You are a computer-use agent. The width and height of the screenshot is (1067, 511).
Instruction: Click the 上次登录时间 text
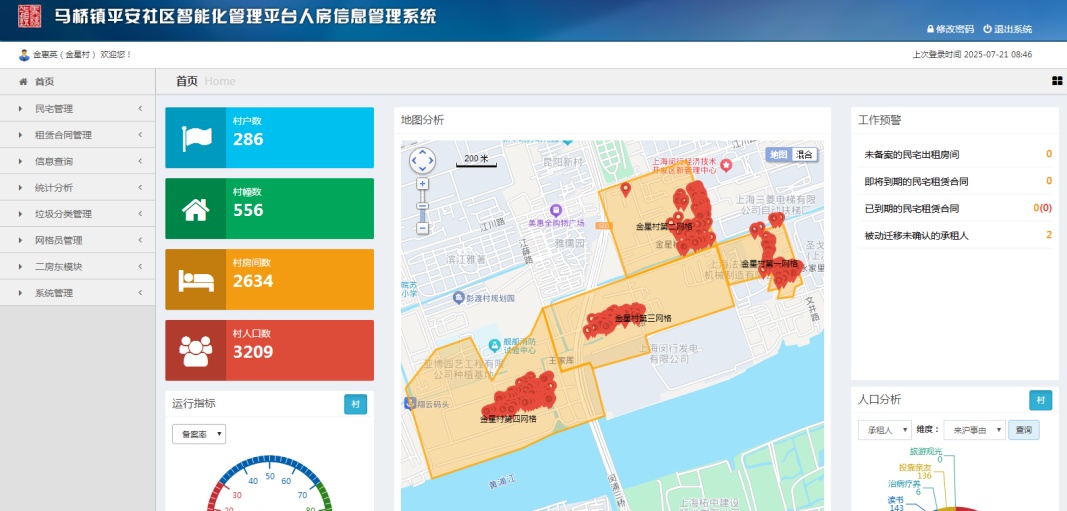click(x=972, y=54)
